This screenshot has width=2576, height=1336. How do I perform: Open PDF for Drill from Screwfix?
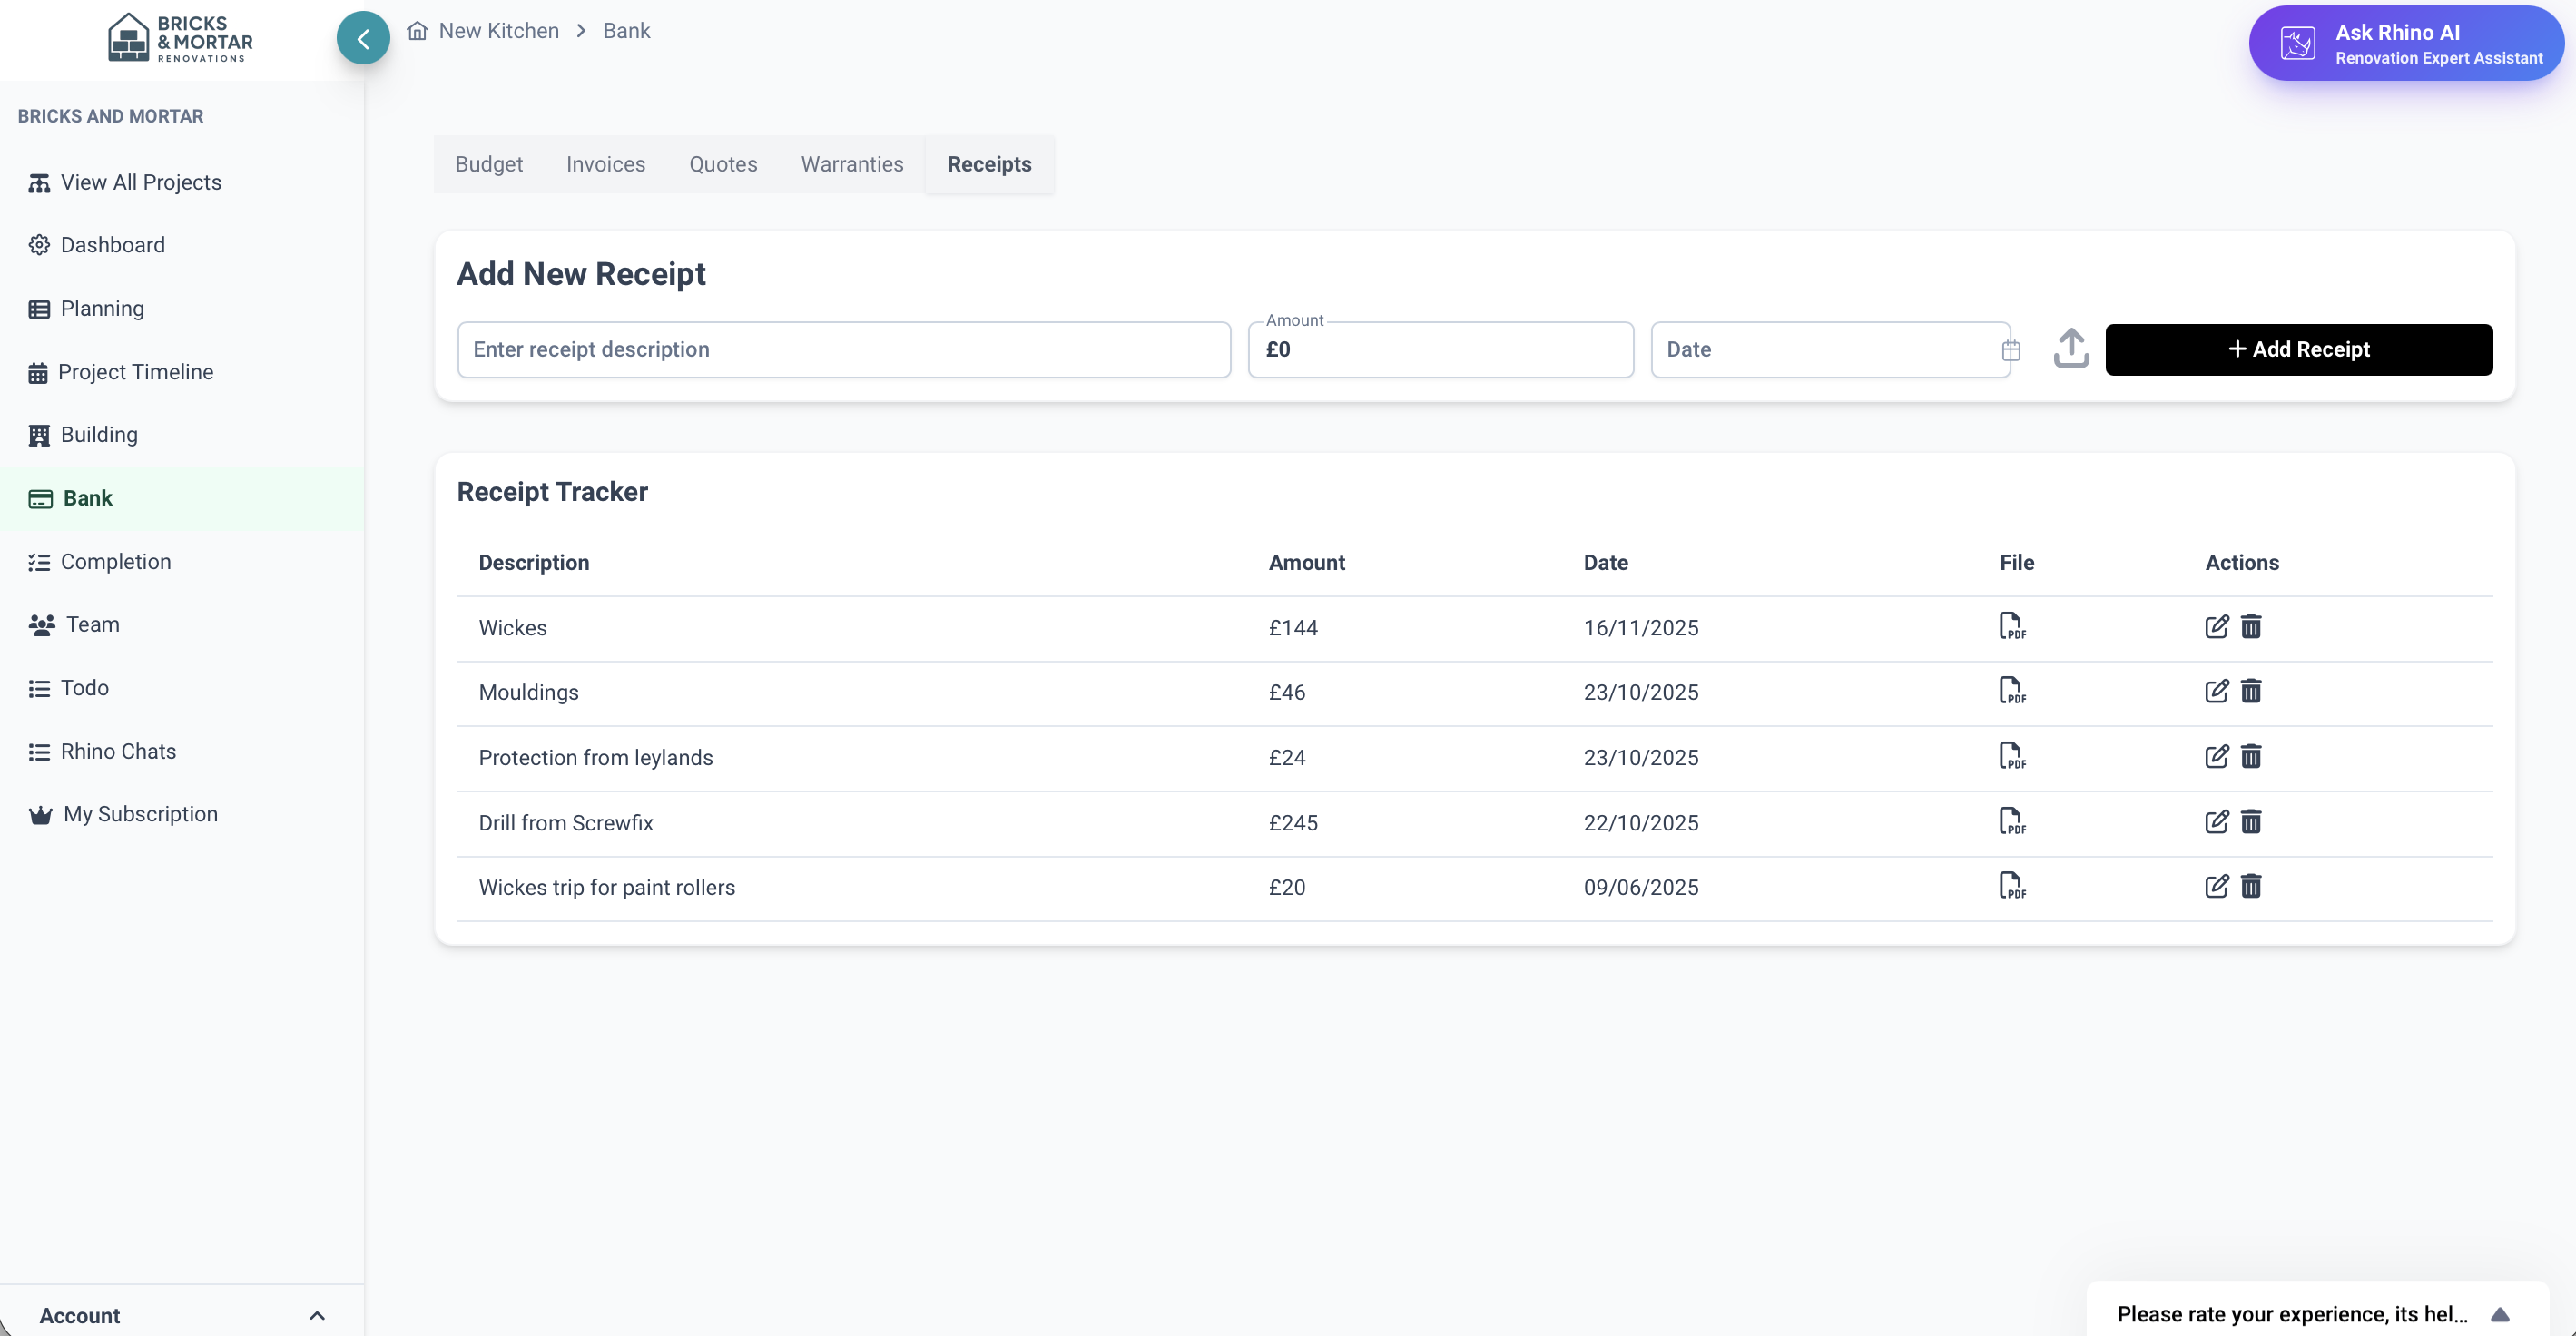pyautogui.click(x=2011, y=822)
